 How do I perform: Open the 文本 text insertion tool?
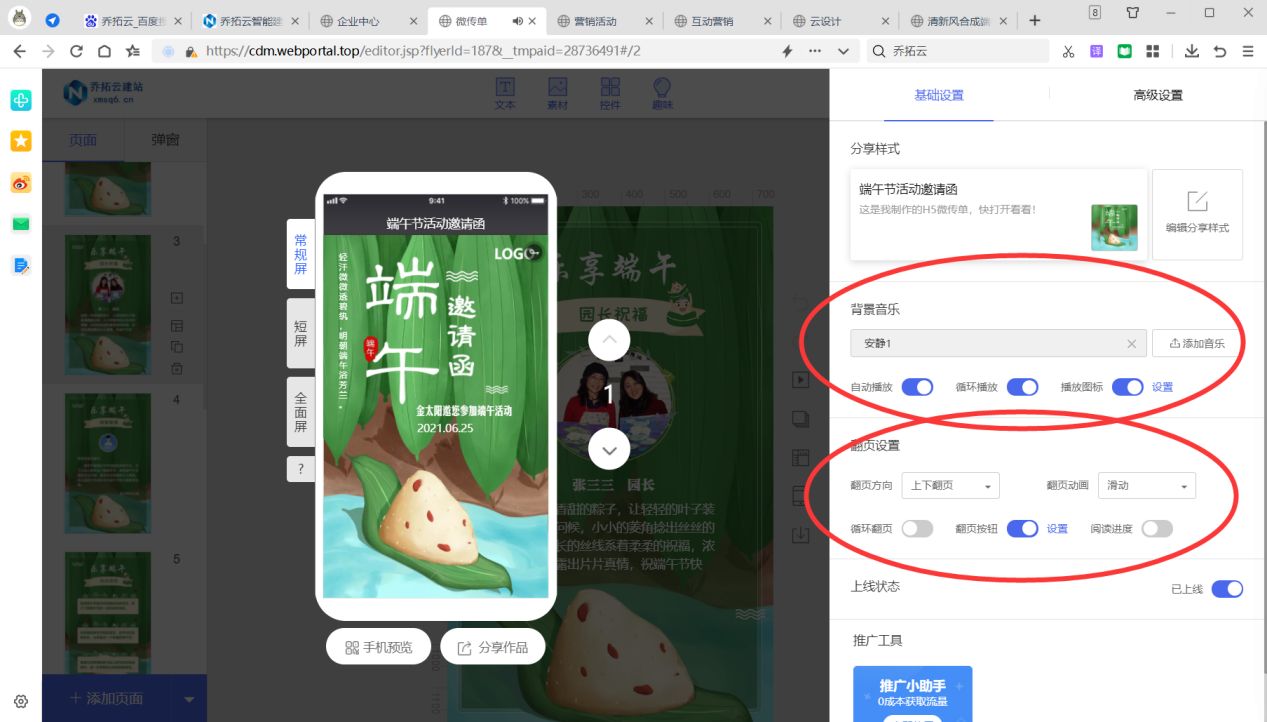pos(505,94)
